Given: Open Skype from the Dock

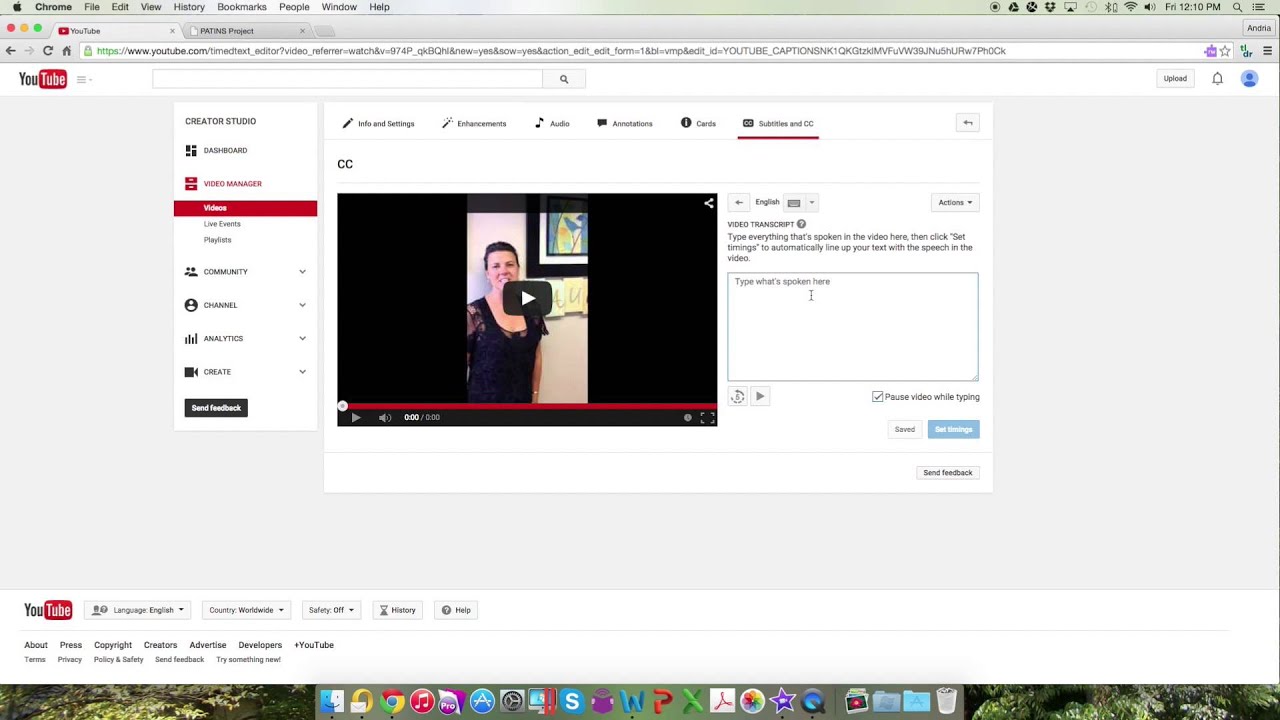Looking at the screenshot, I should pyautogui.click(x=572, y=702).
